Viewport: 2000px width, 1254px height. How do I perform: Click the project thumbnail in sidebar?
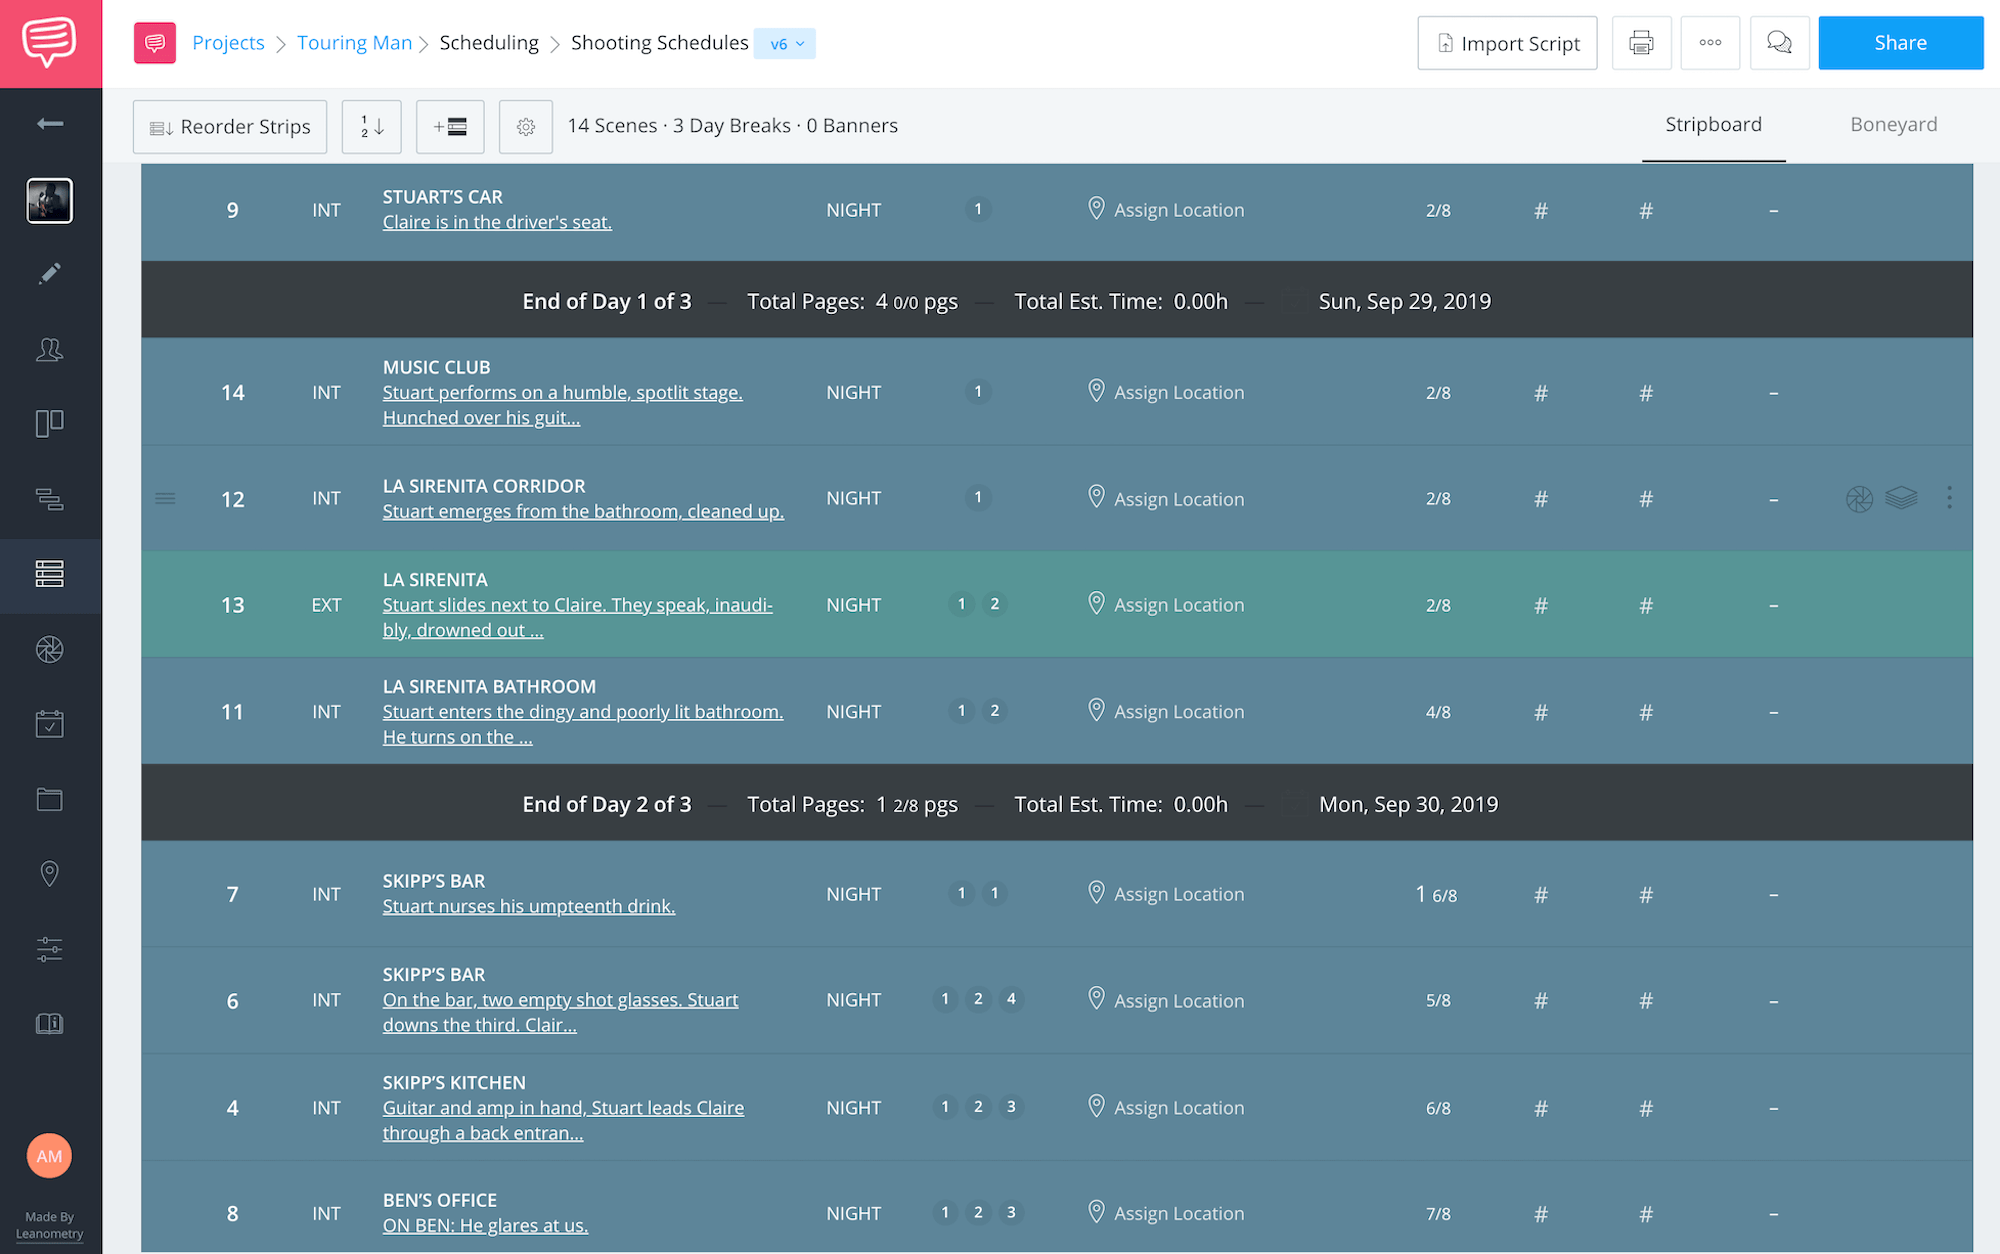[50, 201]
